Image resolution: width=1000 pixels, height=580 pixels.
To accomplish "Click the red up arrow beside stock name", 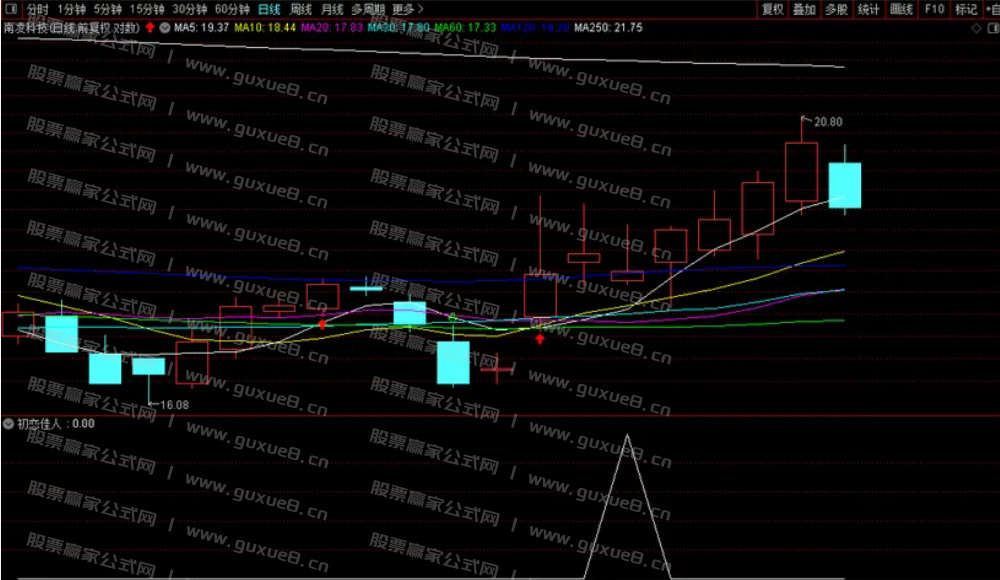I will click(x=150, y=27).
